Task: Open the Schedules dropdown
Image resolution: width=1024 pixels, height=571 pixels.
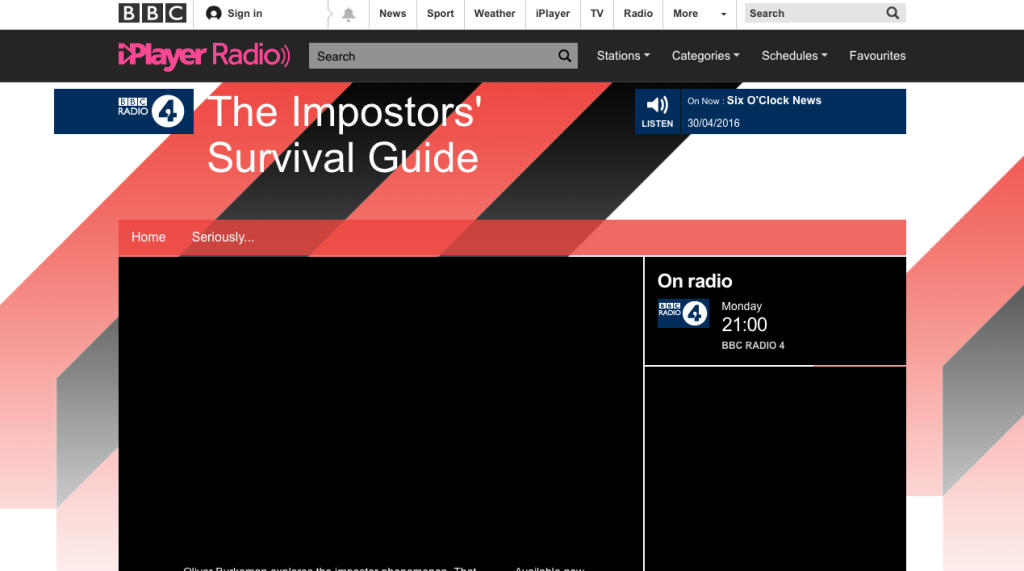Action: 794,56
